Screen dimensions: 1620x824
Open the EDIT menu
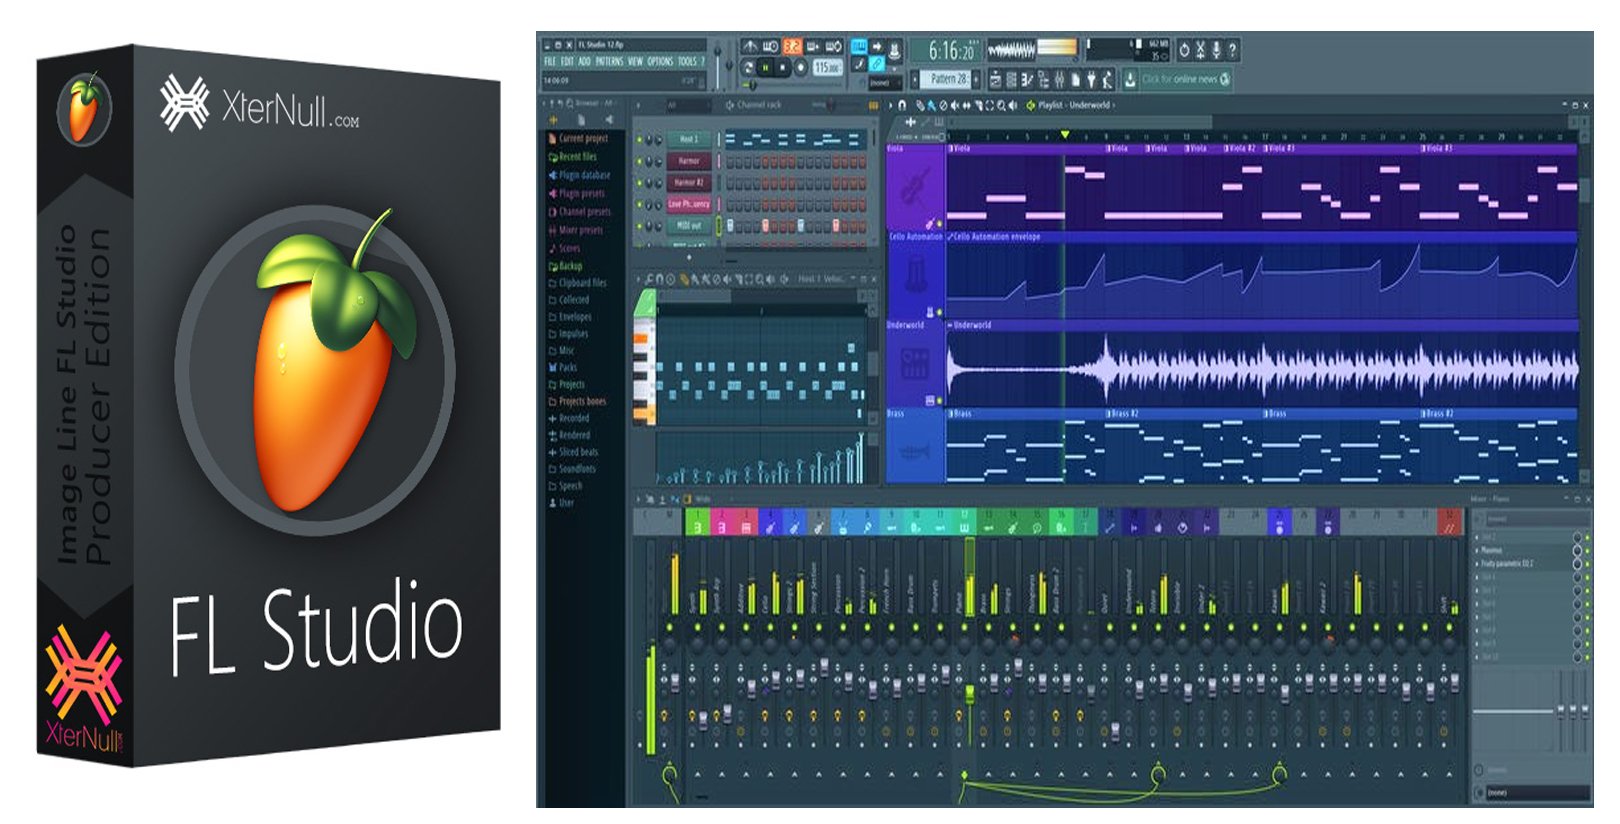point(567,61)
